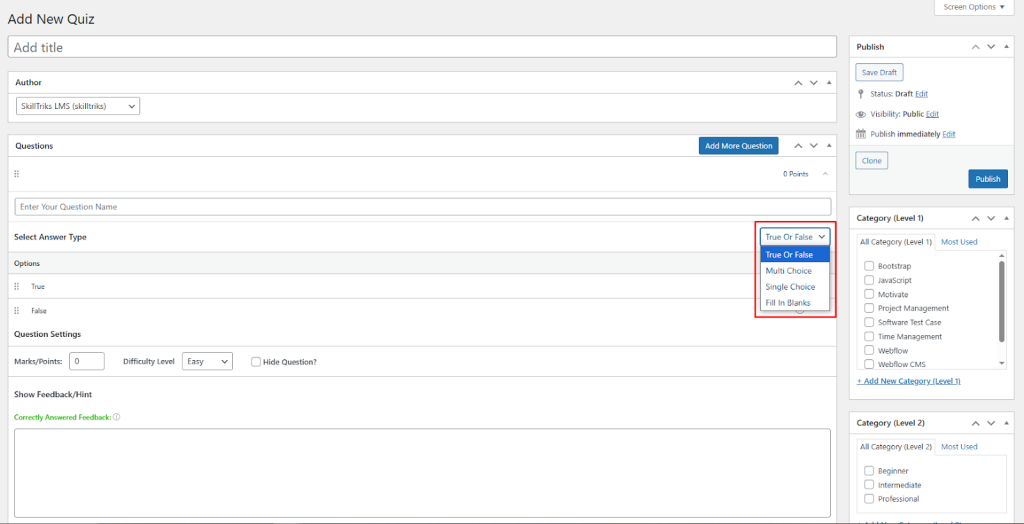The height and width of the screenshot is (524, 1024).
Task: Click the Category (Level 1) list scrollbar
Action: [x=1002, y=300]
